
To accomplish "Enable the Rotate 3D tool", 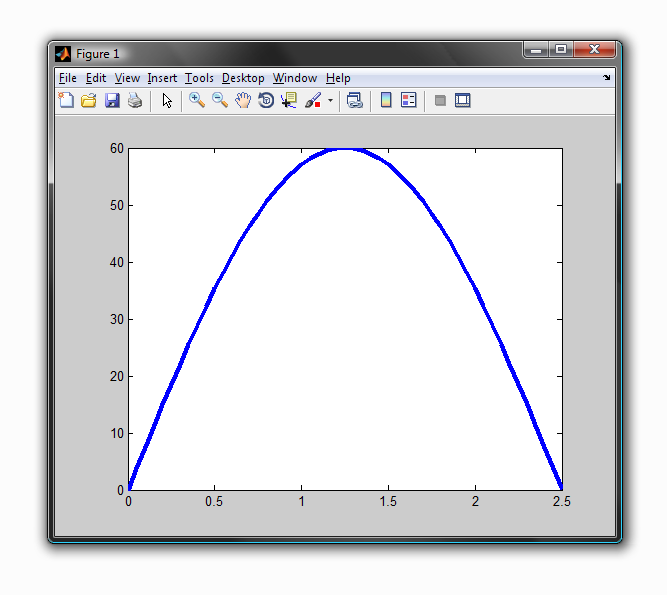I will 266,100.
